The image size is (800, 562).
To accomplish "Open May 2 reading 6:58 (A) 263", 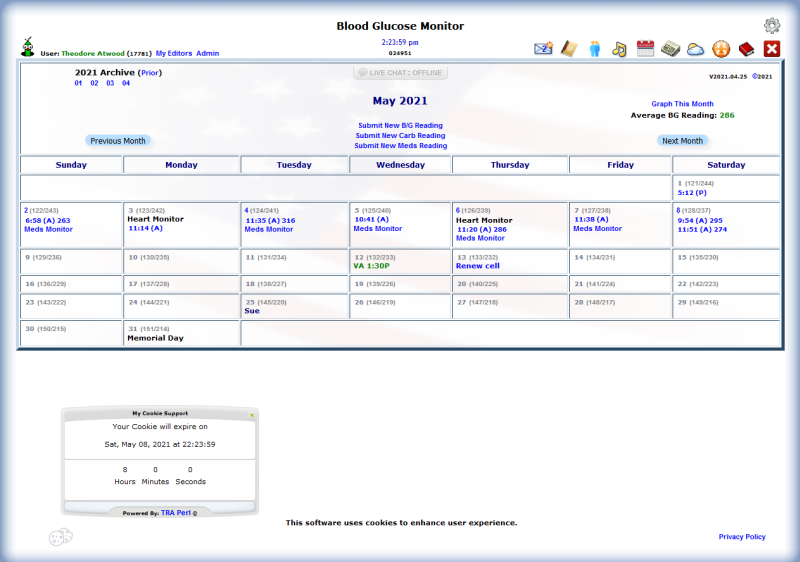I will pyautogui.click(x=48, y=221).
